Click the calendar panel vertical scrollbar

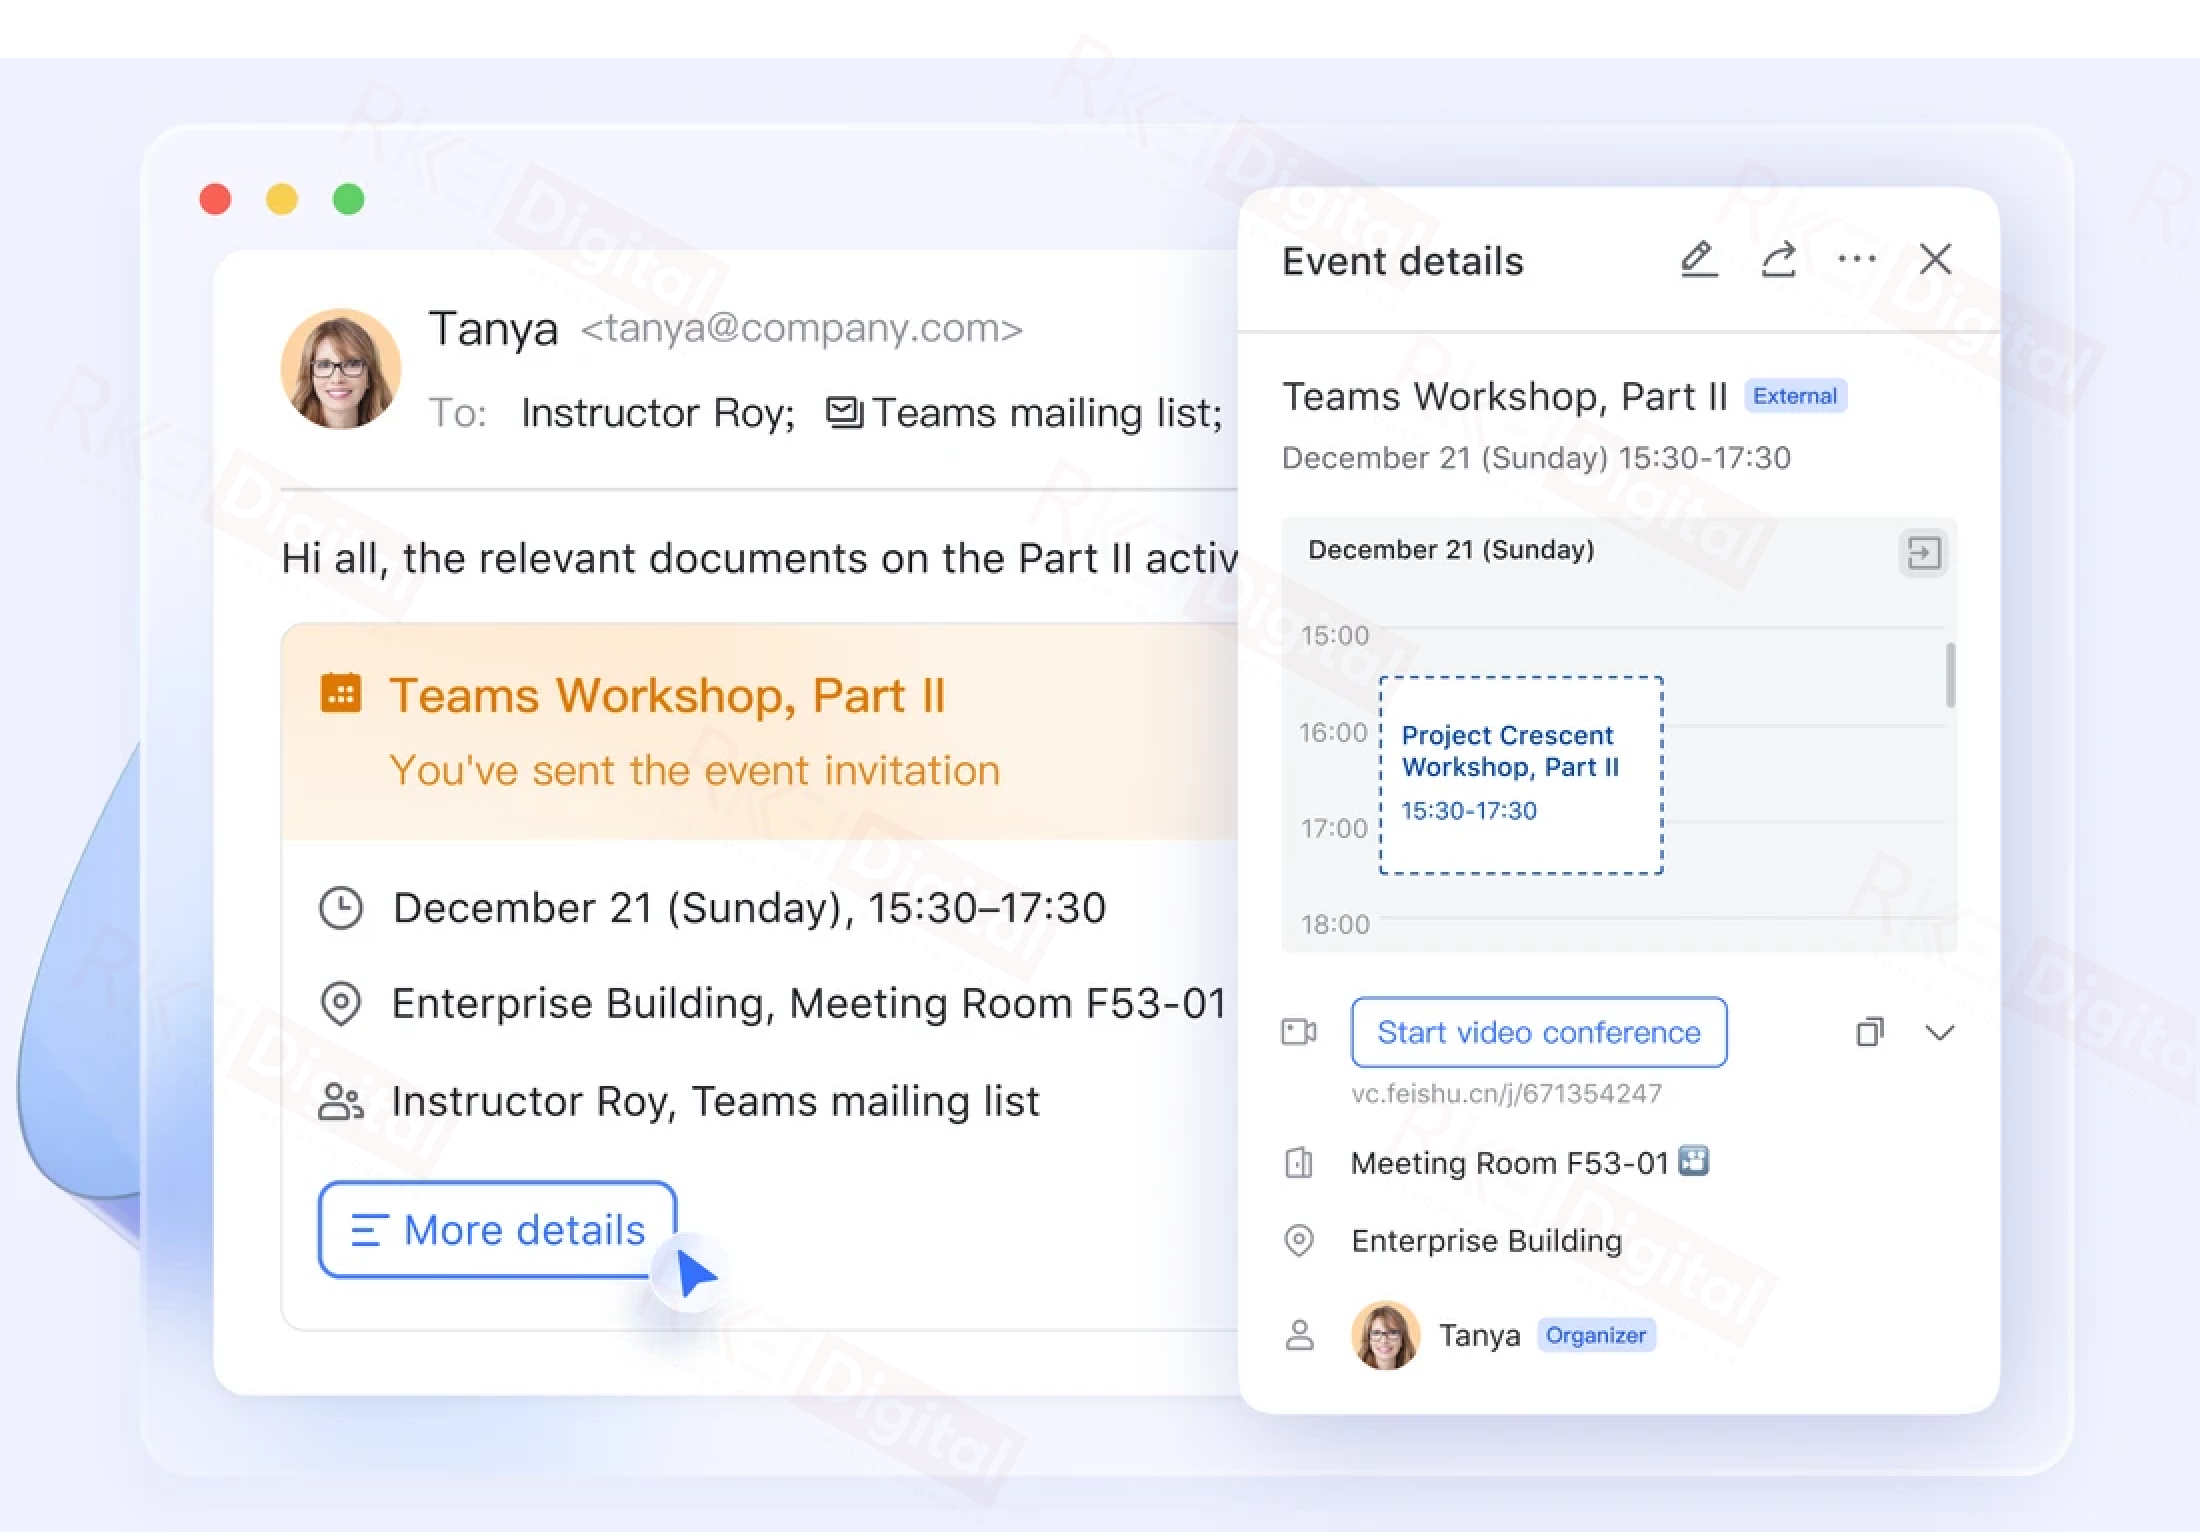(x=1950, y=675)
